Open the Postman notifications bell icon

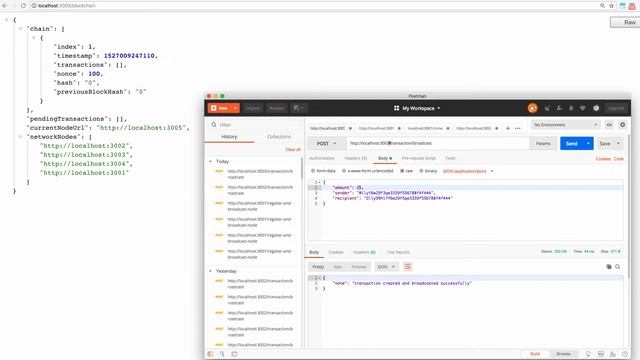(x=571, y=108)
